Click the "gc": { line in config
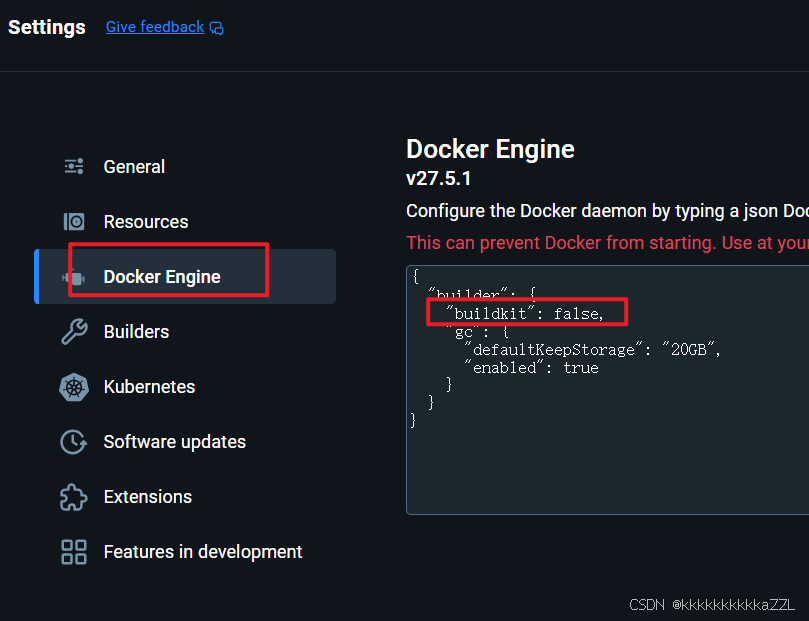This screenshot has width=809, height=621. tap(478, 332)
